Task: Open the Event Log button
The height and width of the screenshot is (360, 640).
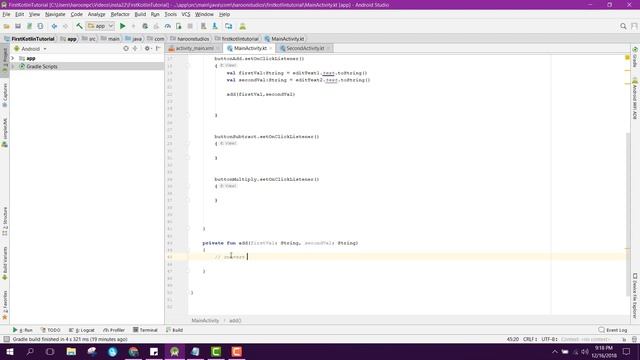Action: pyautogui.click(x=613, y=330)
